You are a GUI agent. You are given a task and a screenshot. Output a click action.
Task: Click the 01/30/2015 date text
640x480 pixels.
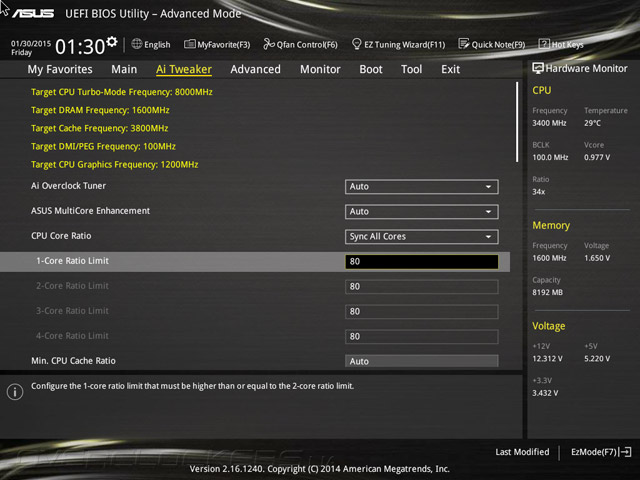[x=31, y=43]
